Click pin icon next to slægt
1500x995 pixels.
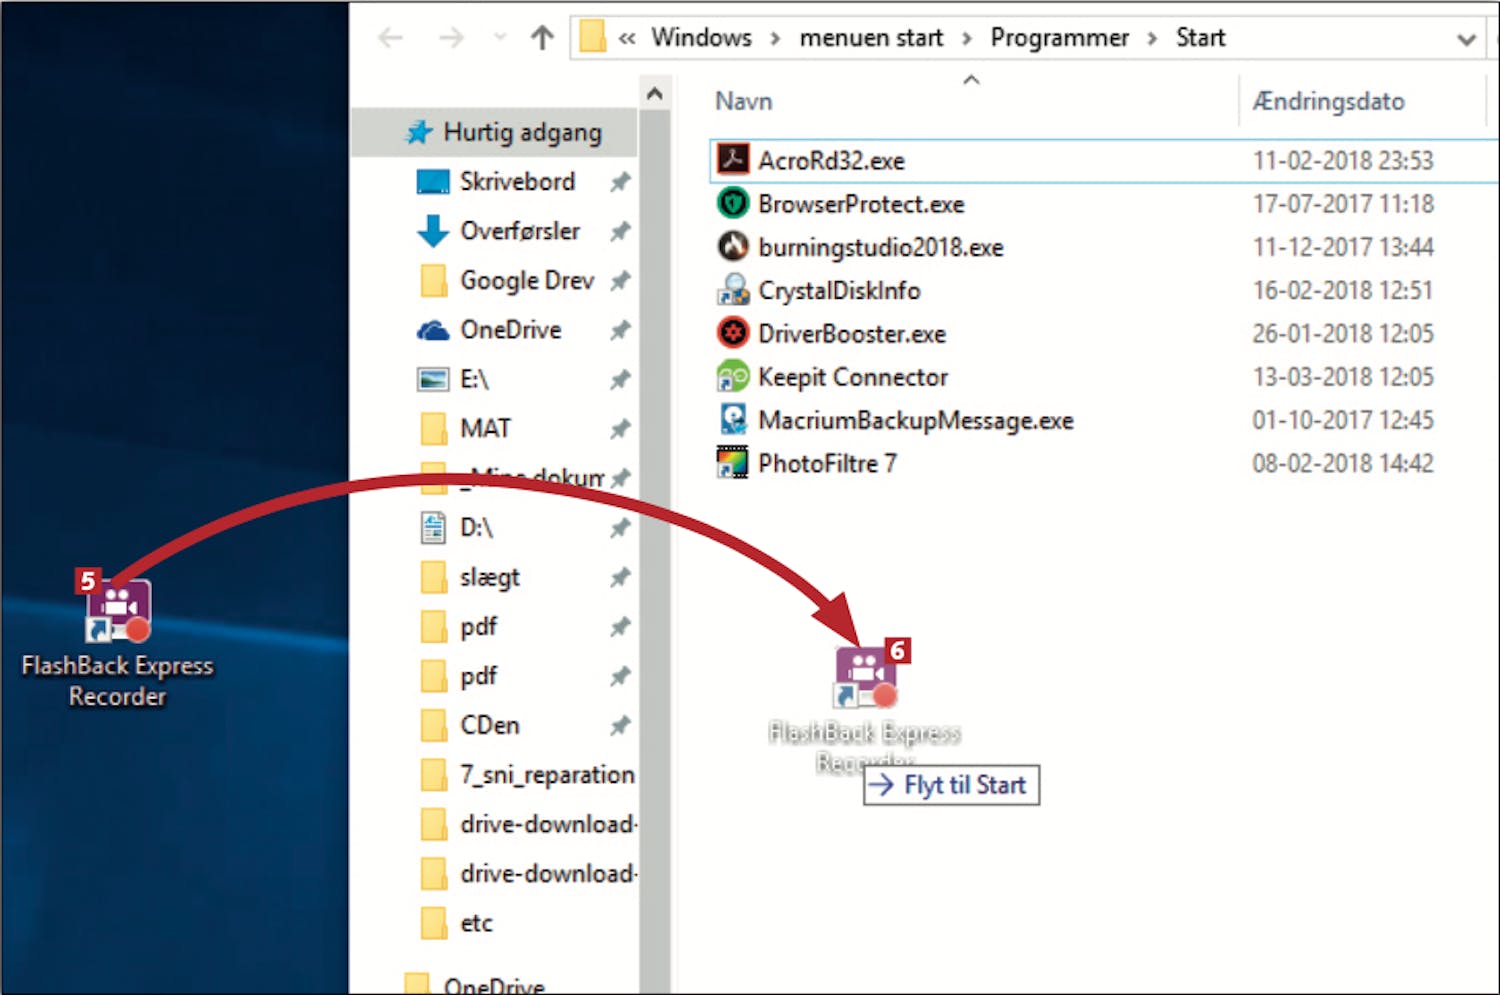tap(620, 577)
